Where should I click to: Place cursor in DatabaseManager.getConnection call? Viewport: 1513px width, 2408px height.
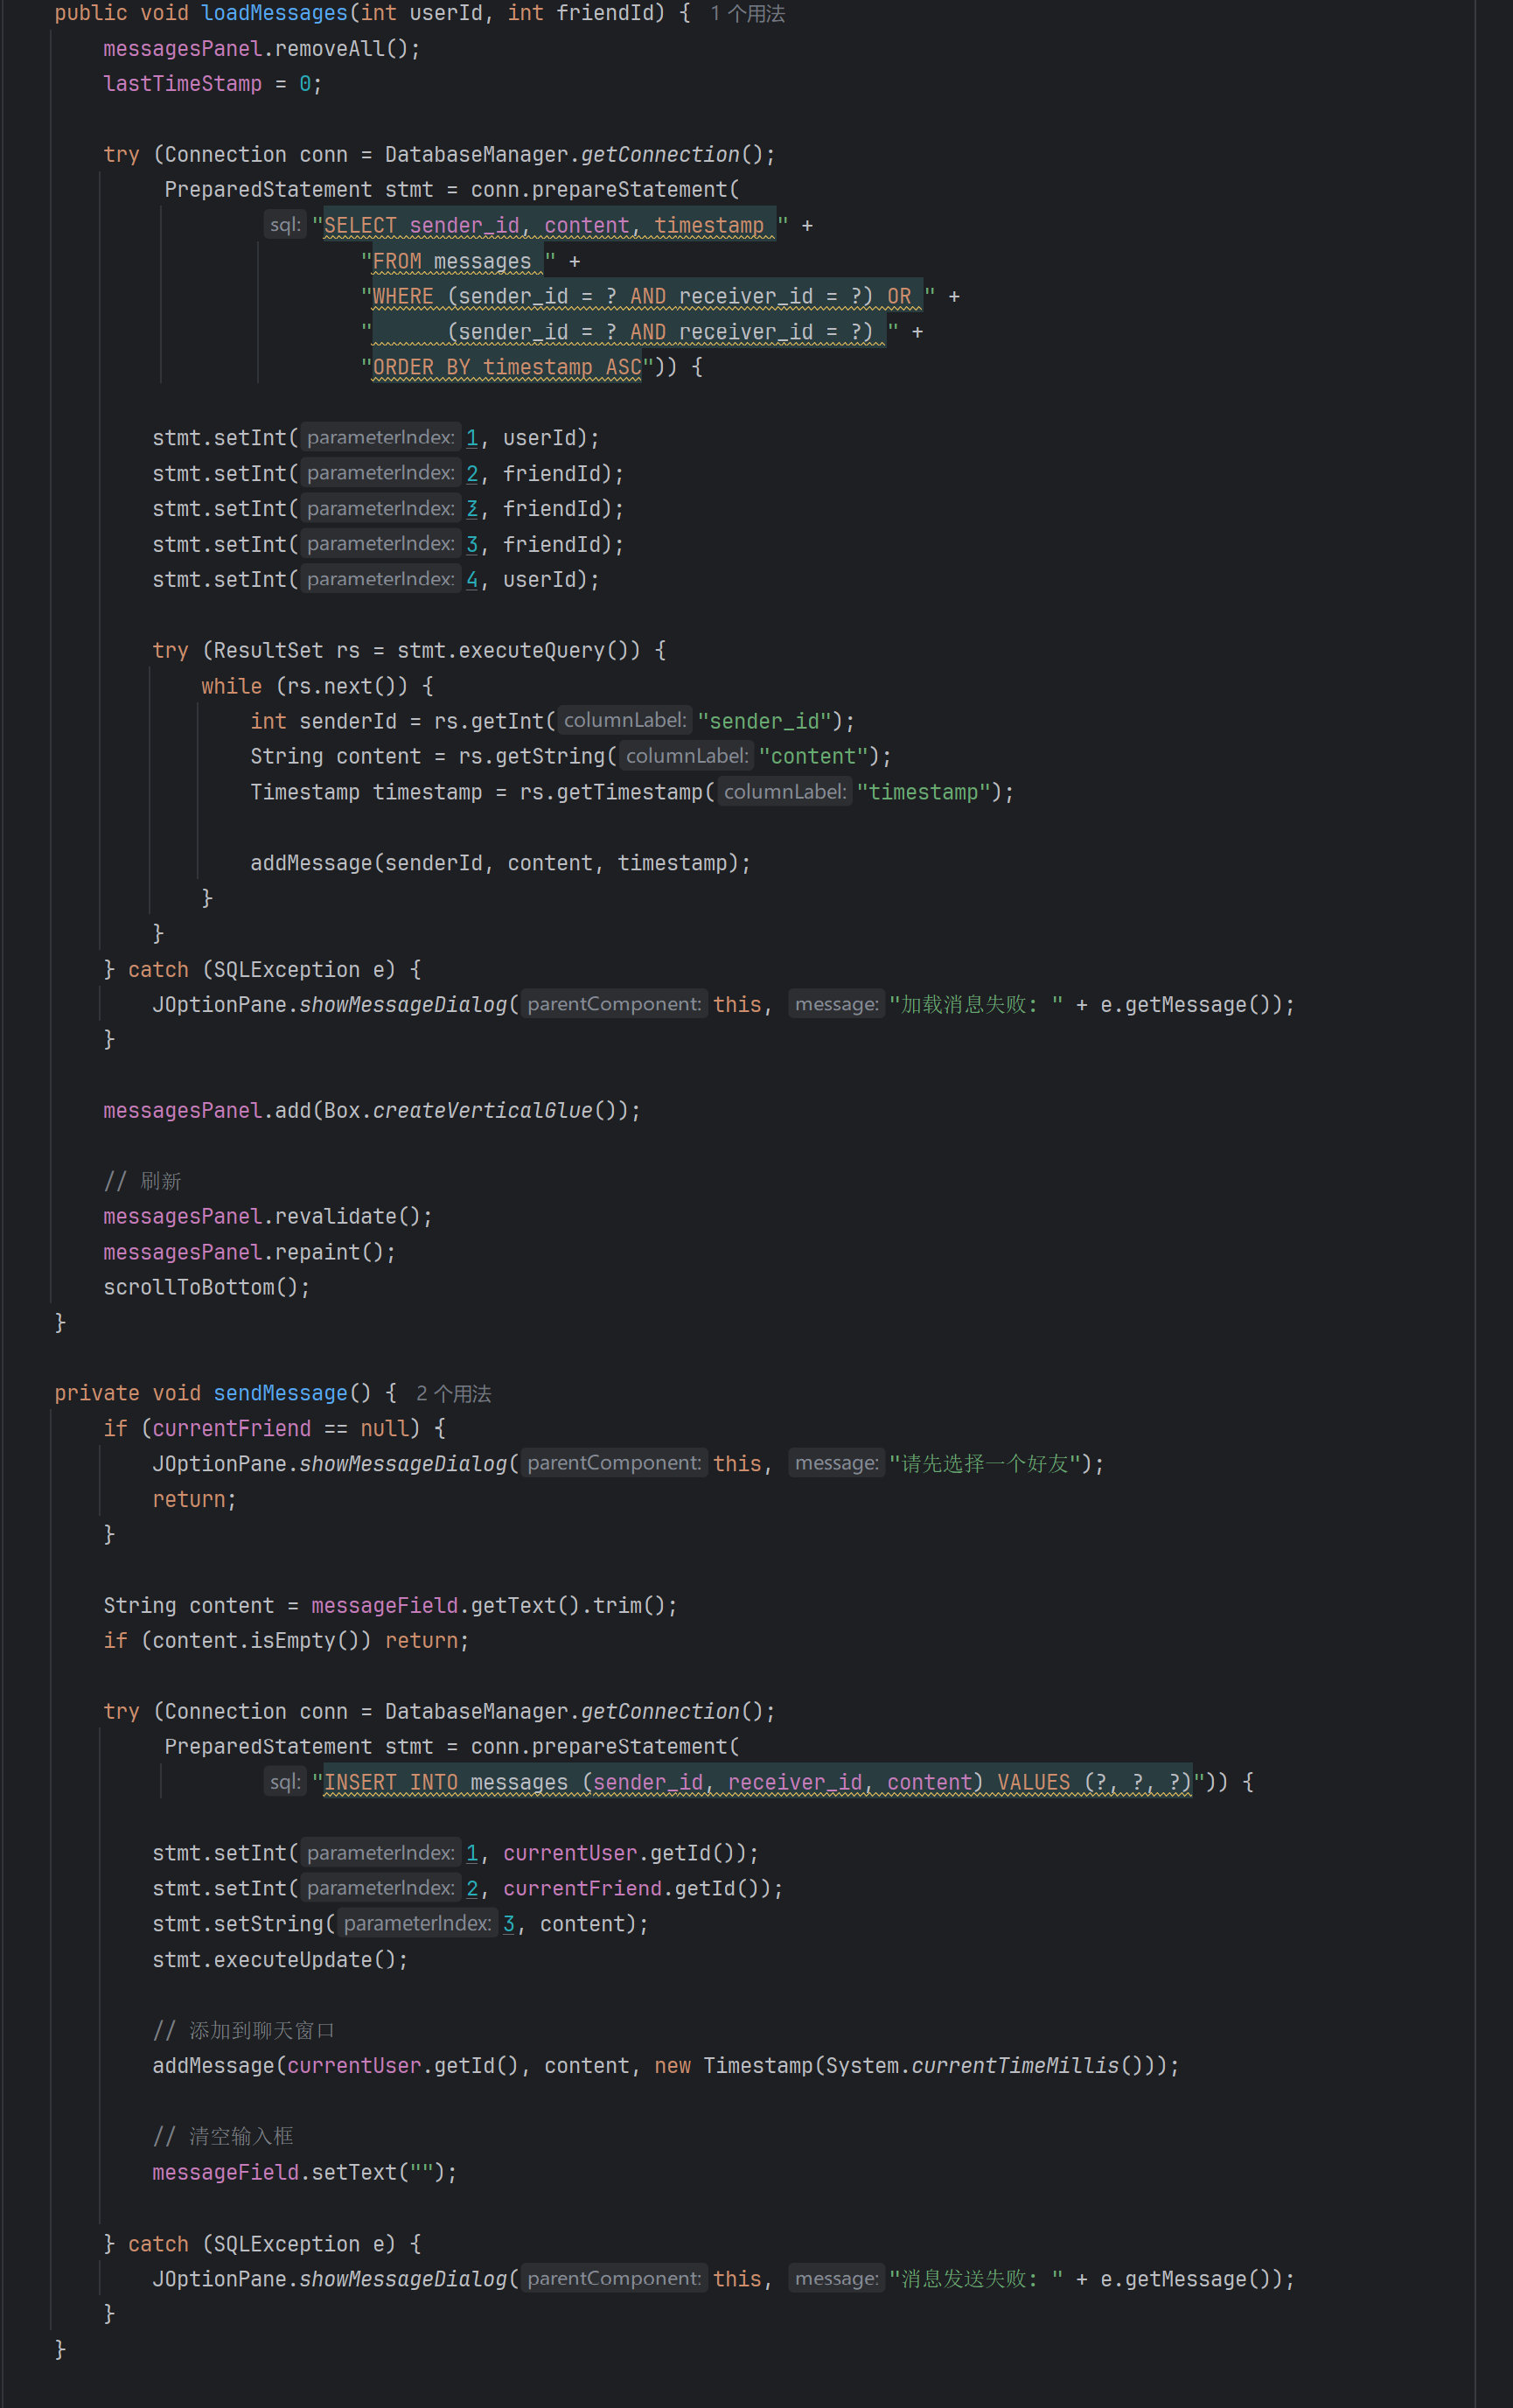[x=661, y=154]
